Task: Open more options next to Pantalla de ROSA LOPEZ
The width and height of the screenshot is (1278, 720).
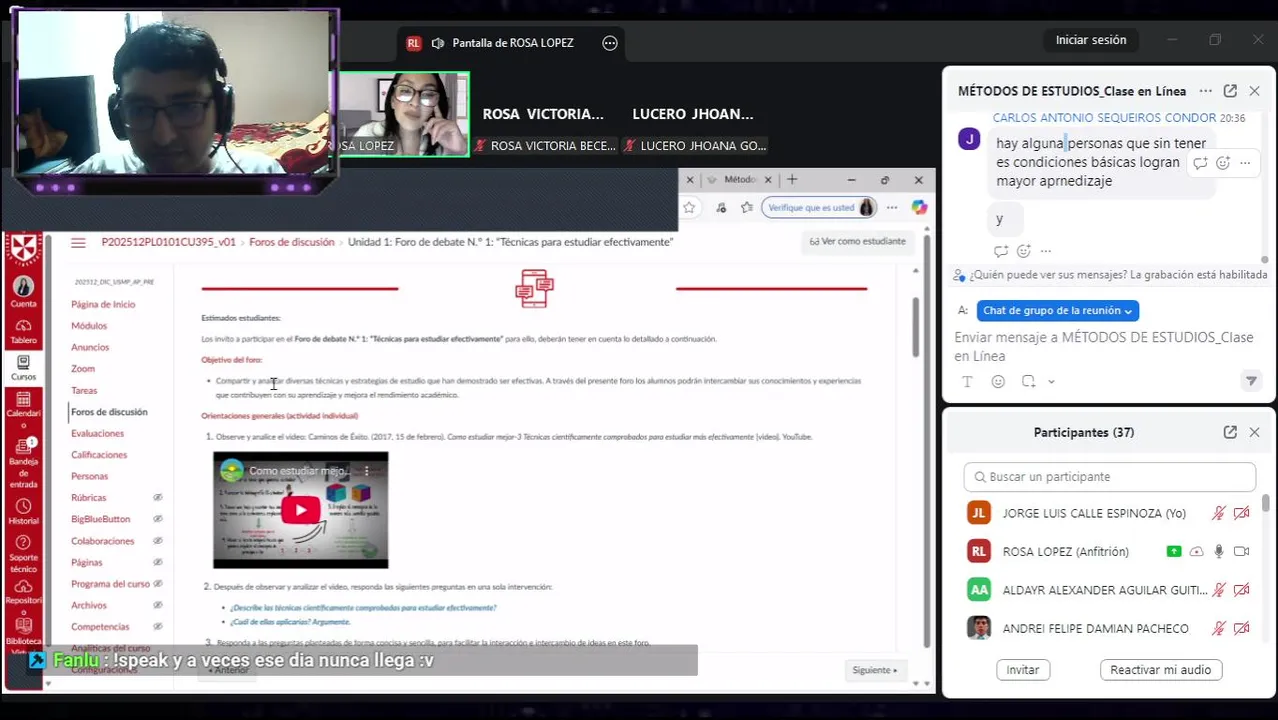Action: [610, 43]
